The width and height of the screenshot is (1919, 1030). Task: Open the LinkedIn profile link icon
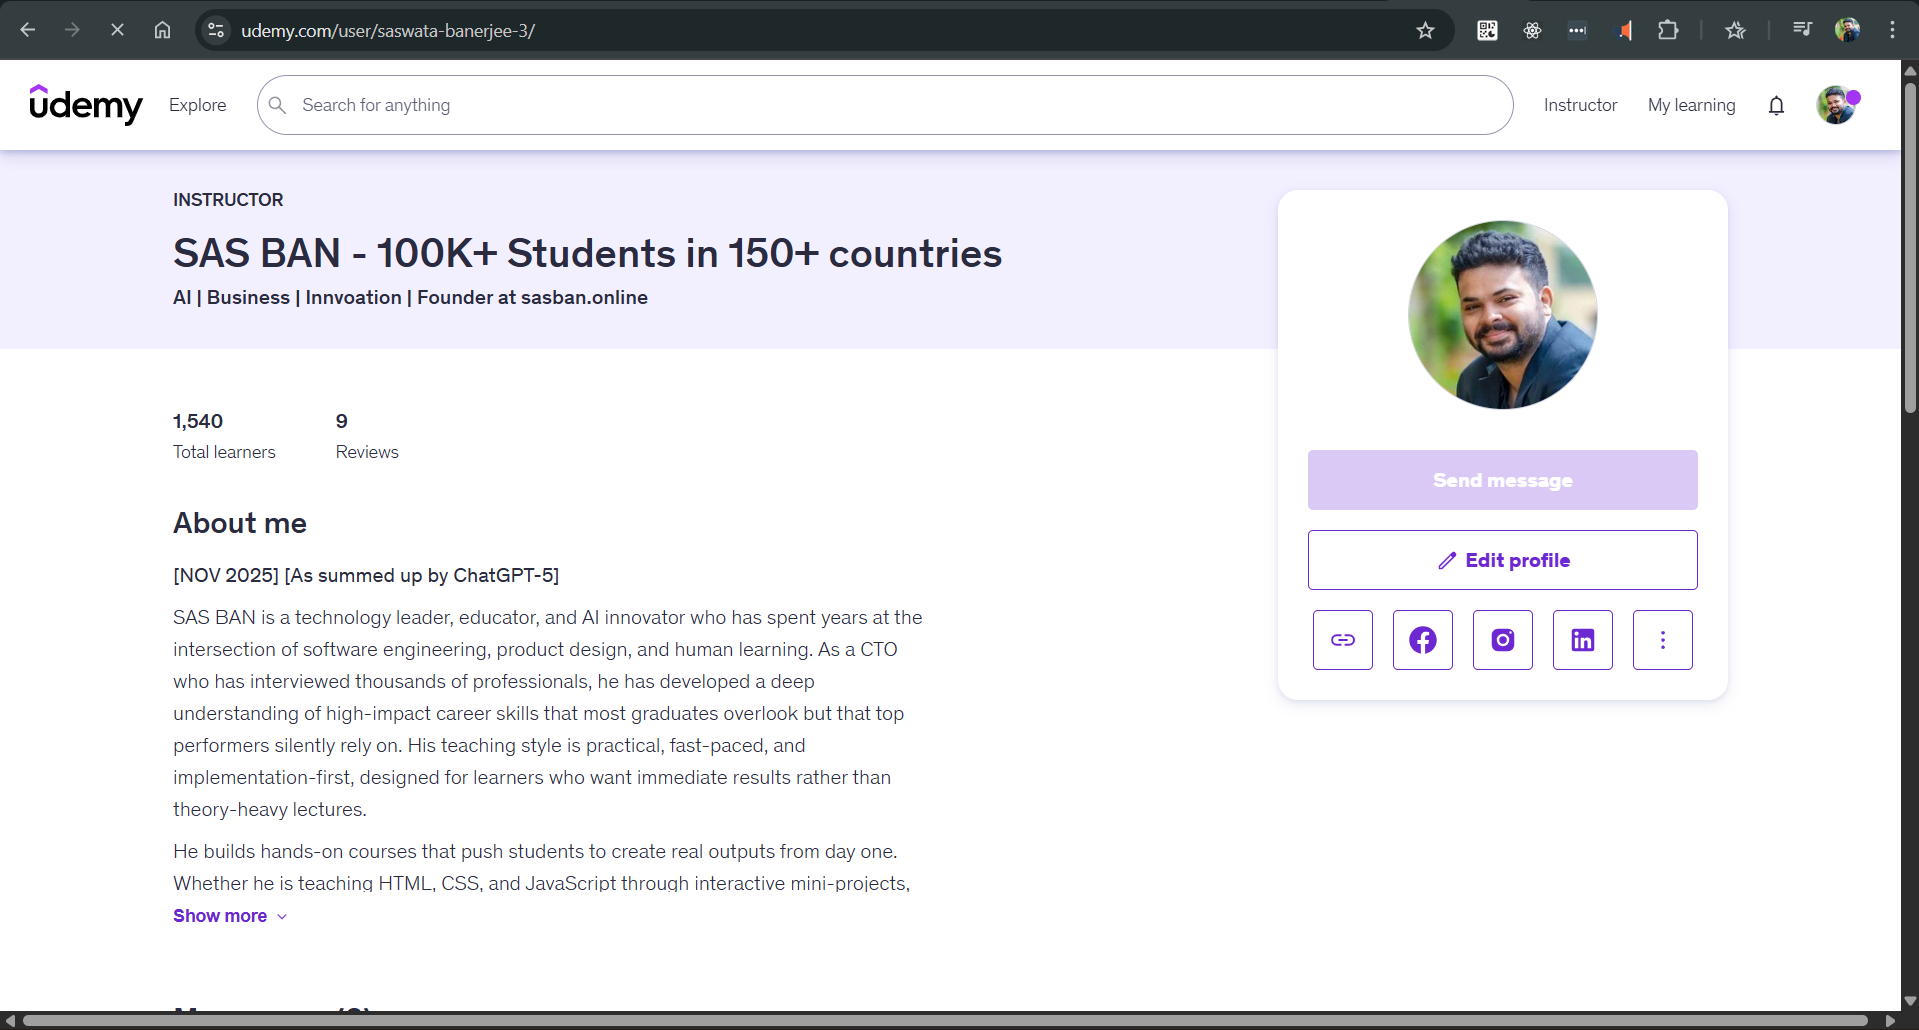[x=1582, y=640]
